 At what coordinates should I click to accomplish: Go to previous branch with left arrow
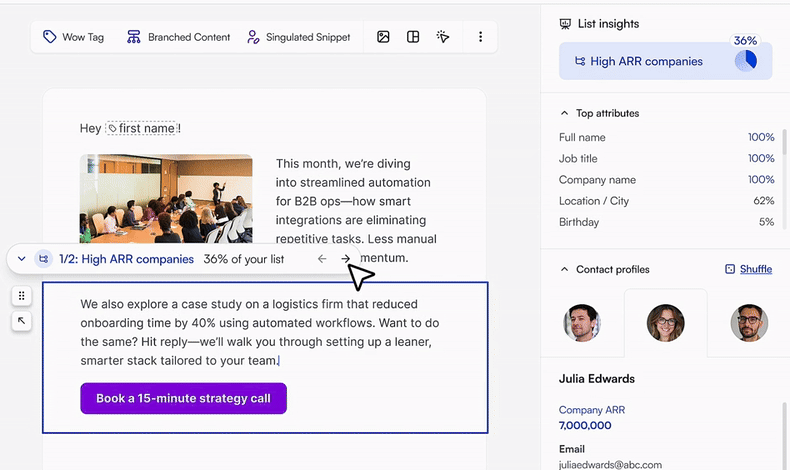(322, 259)
